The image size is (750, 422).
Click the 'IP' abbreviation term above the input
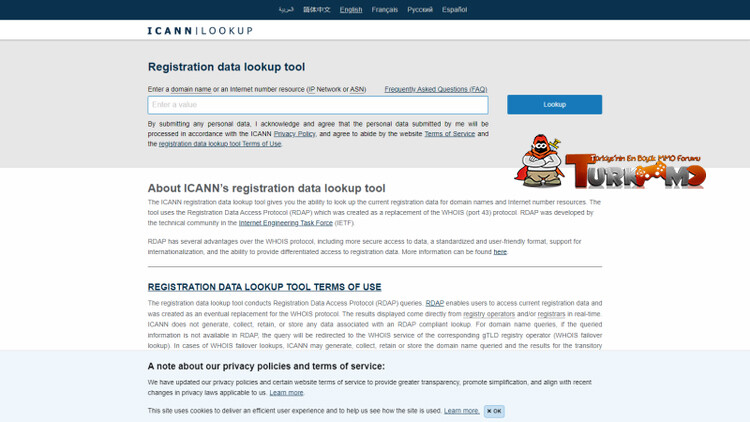311,89
